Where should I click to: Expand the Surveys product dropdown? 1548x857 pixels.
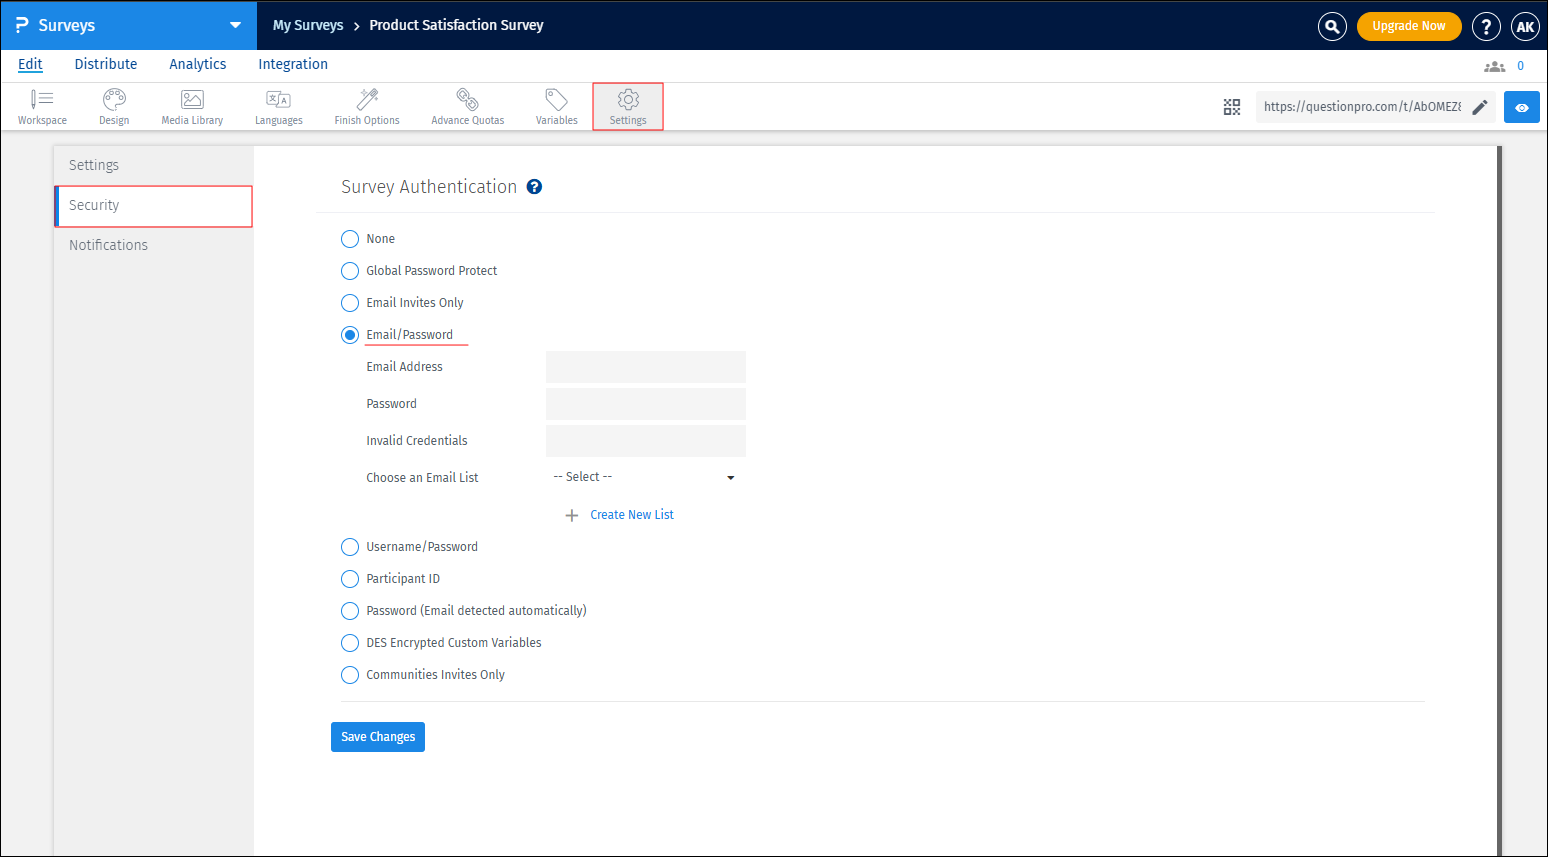pos(235,25)
